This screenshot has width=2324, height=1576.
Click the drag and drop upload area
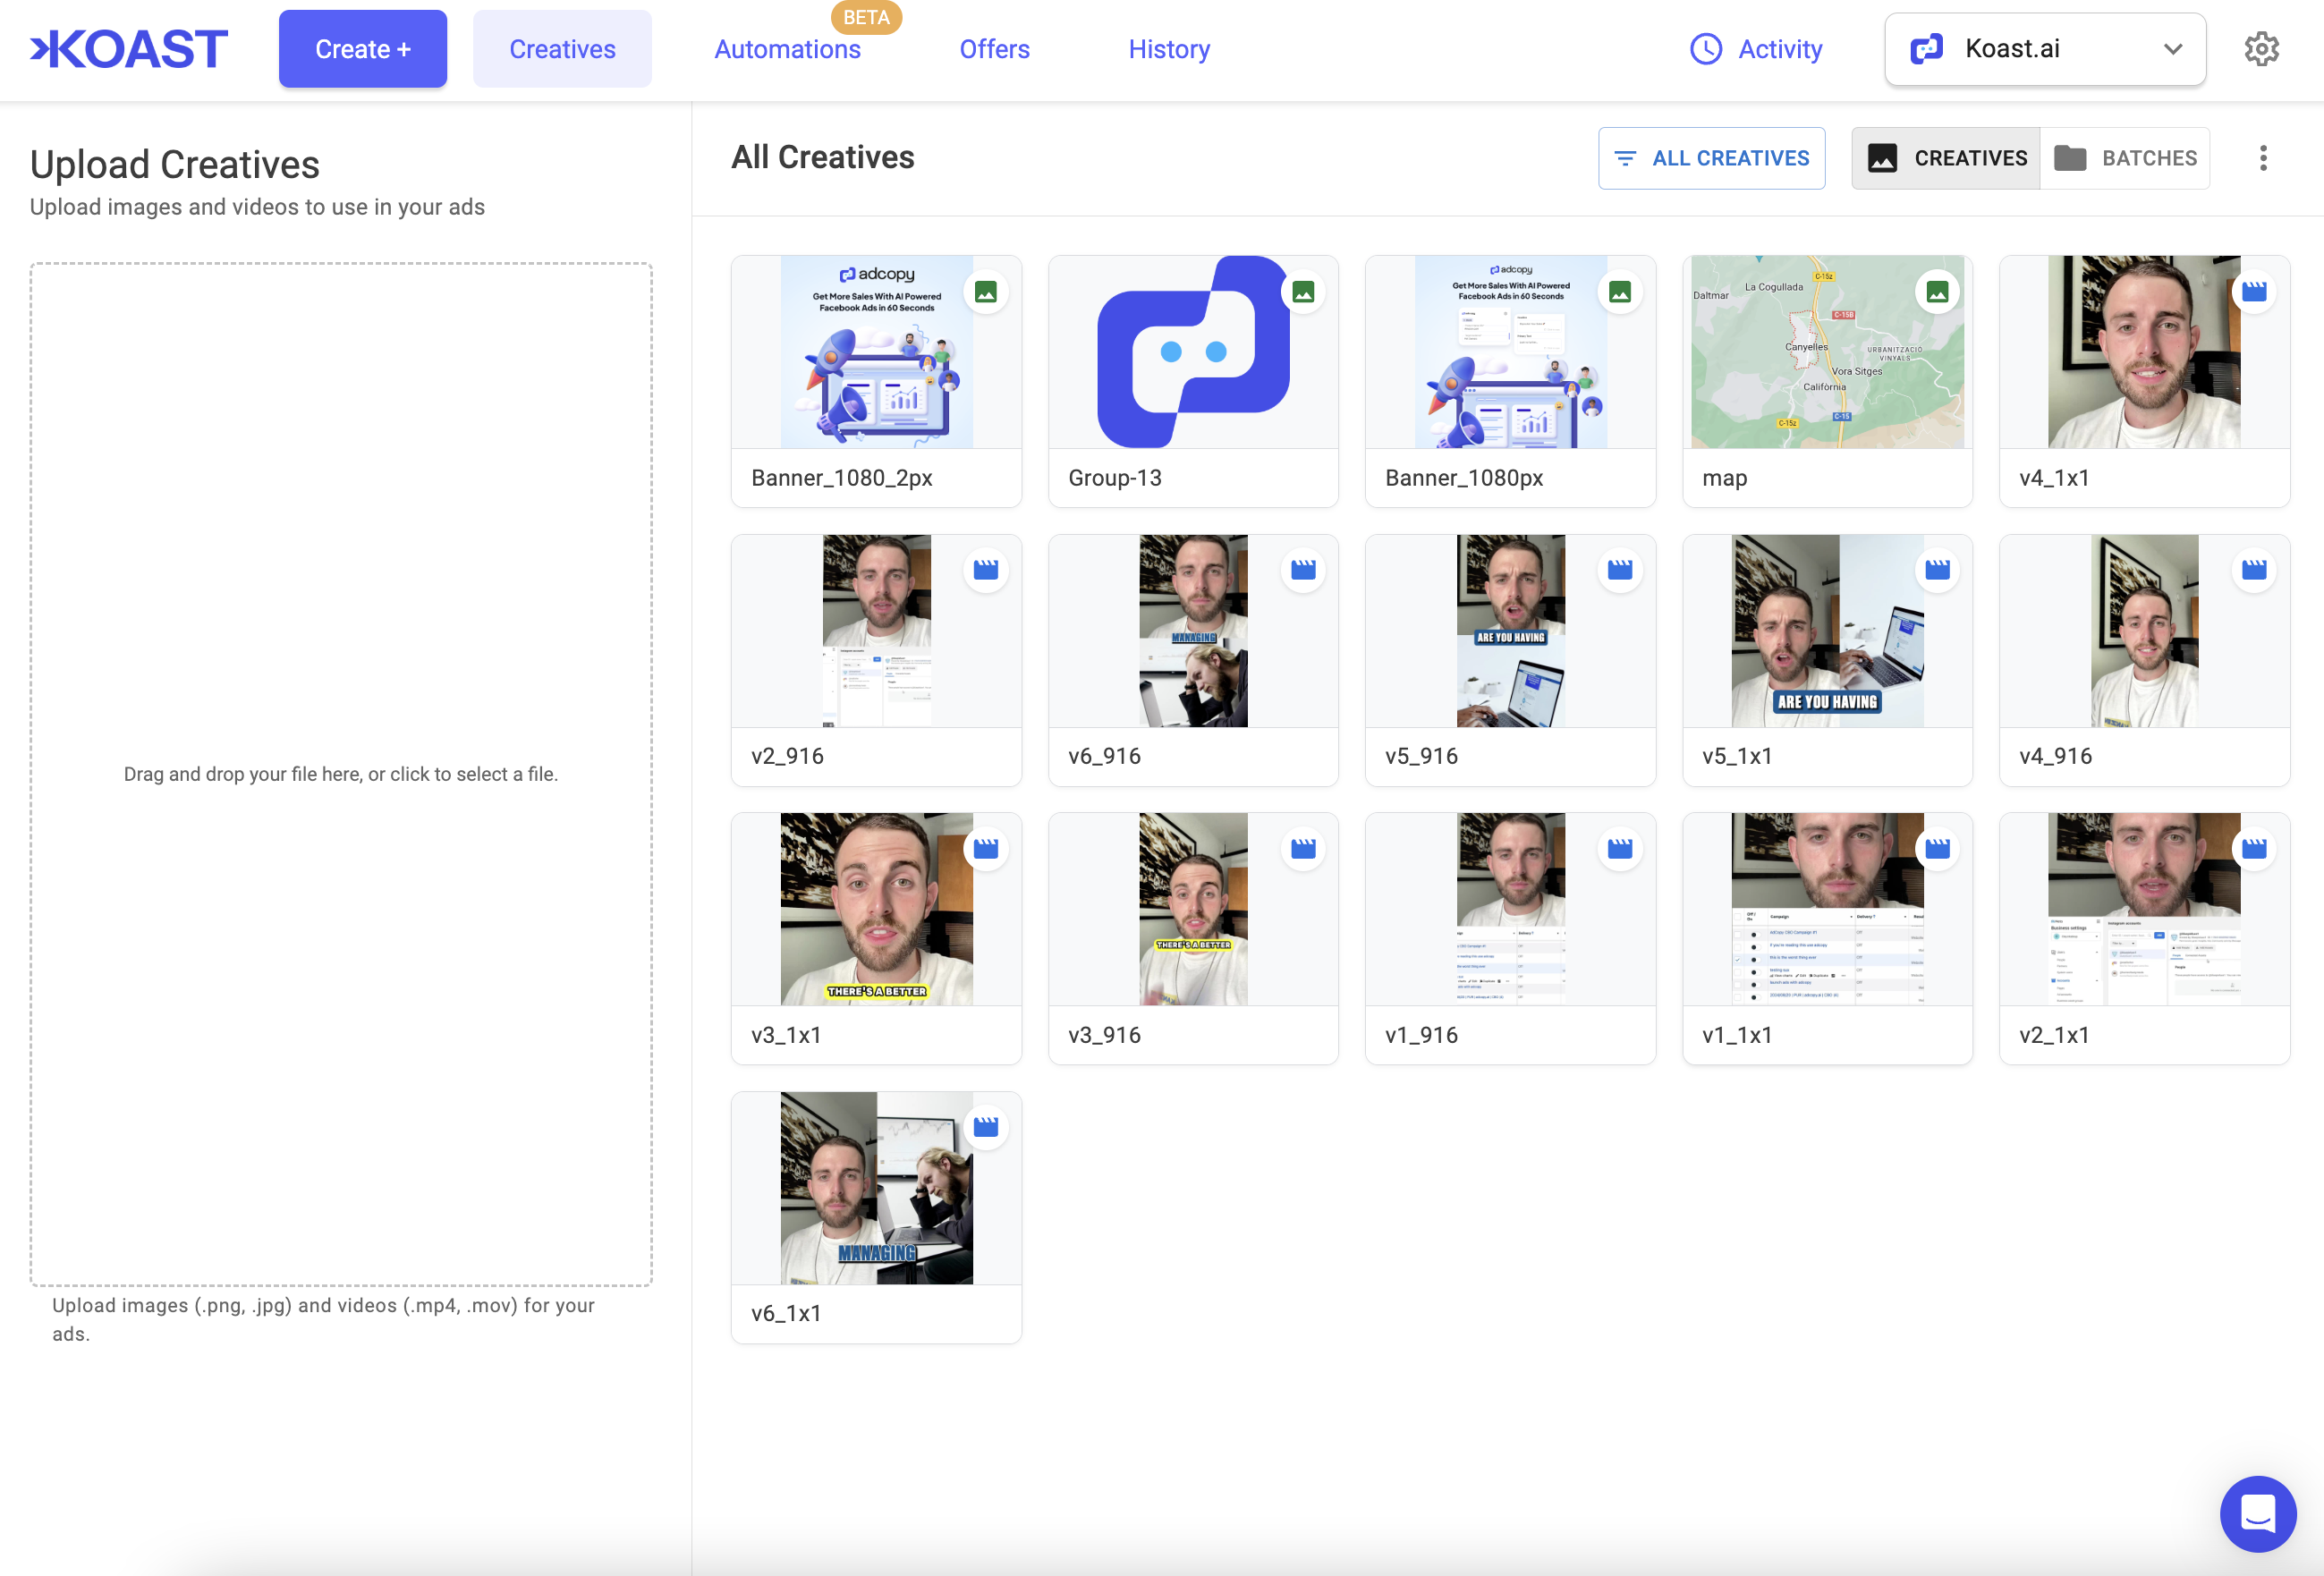point(341,773)
